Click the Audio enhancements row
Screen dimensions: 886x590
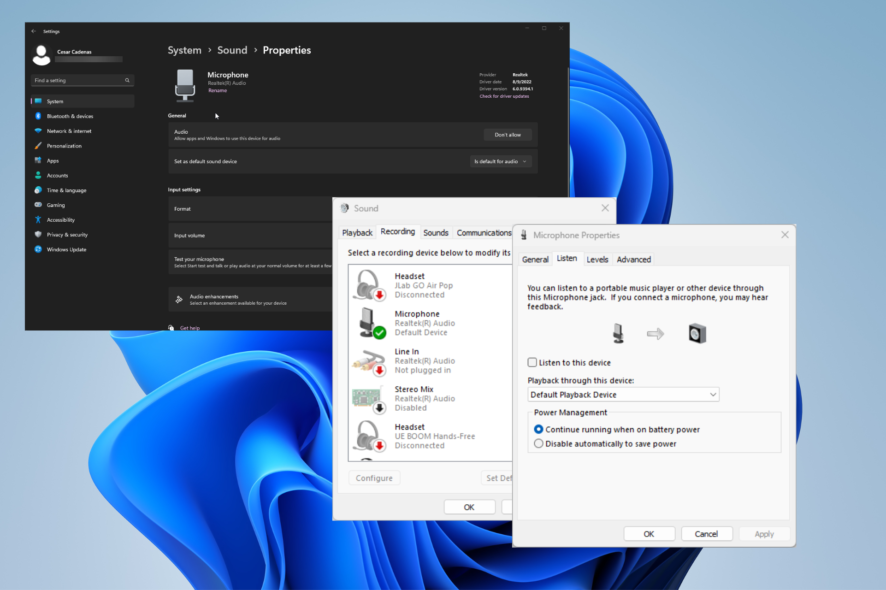pyautogui.click(x=250, y=300)
